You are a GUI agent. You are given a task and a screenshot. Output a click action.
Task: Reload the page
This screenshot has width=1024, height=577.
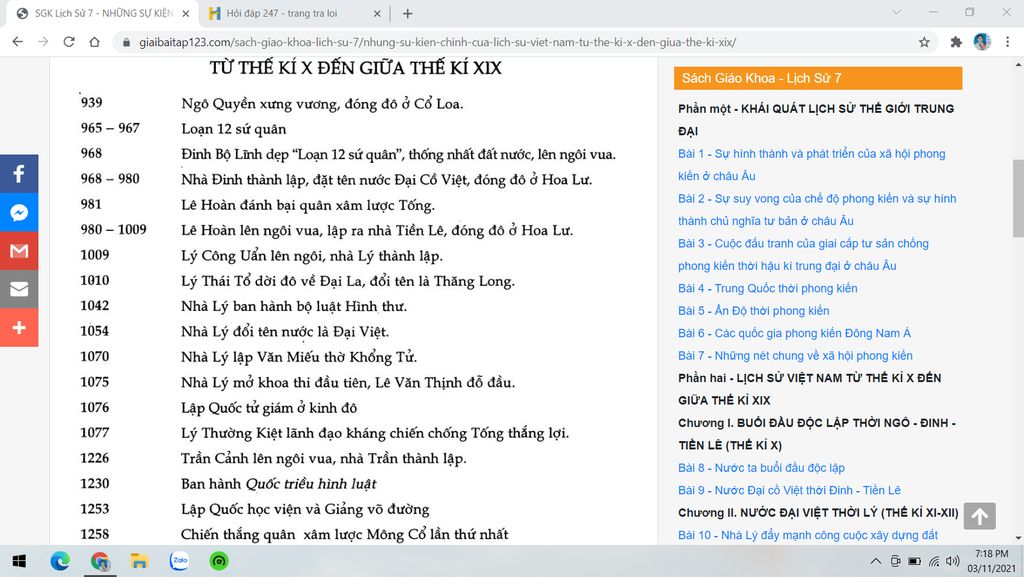(69, 42)
